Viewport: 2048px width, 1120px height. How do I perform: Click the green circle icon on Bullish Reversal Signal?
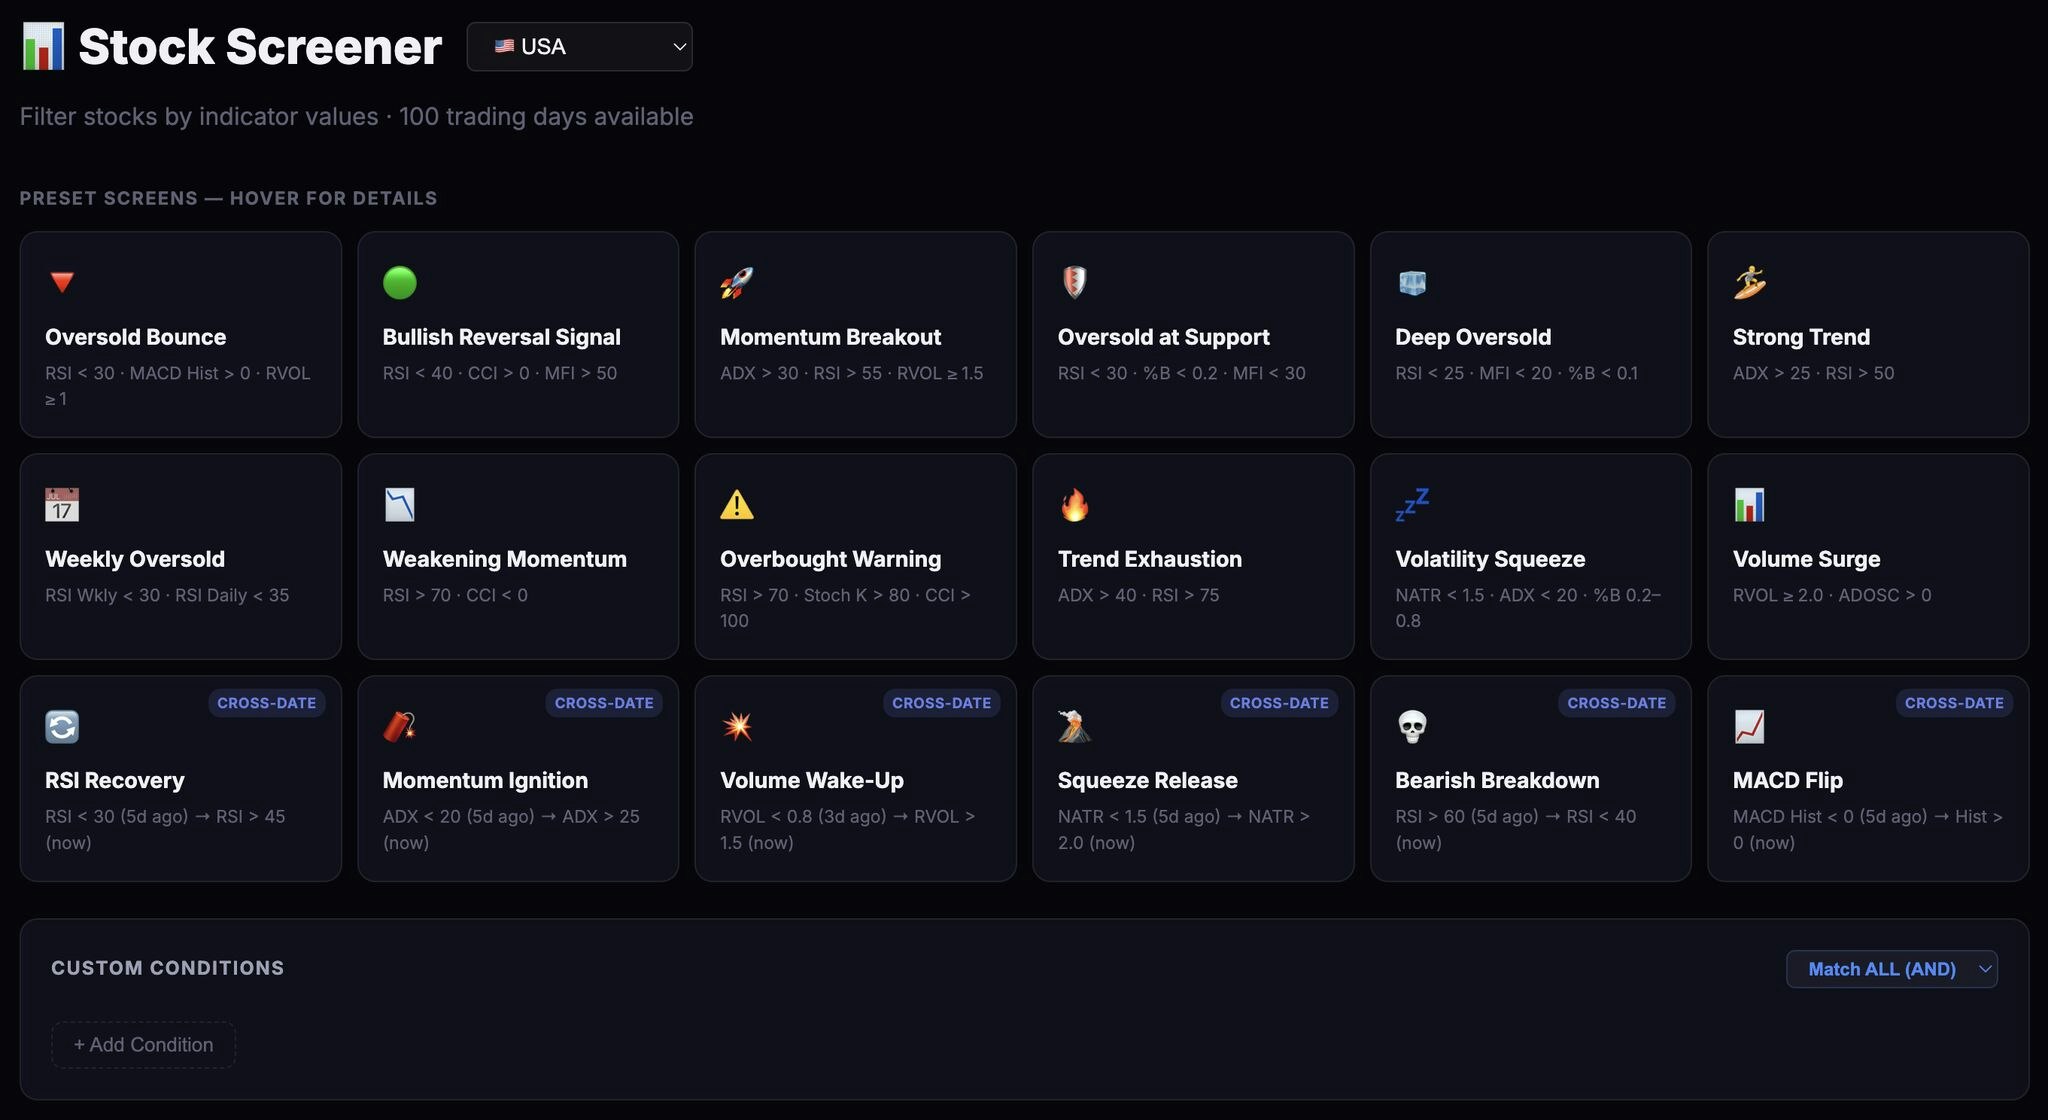pos(400,283)
